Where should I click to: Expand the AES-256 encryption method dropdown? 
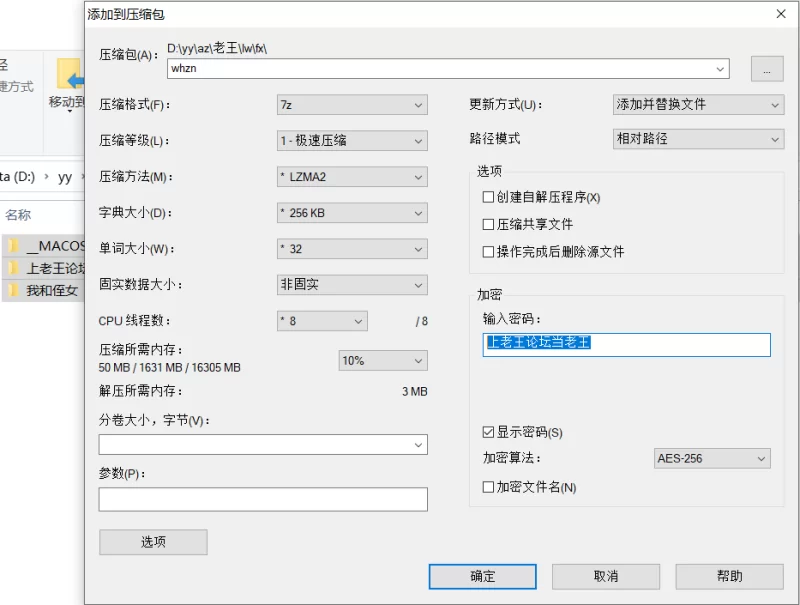(x=712, y=459)
